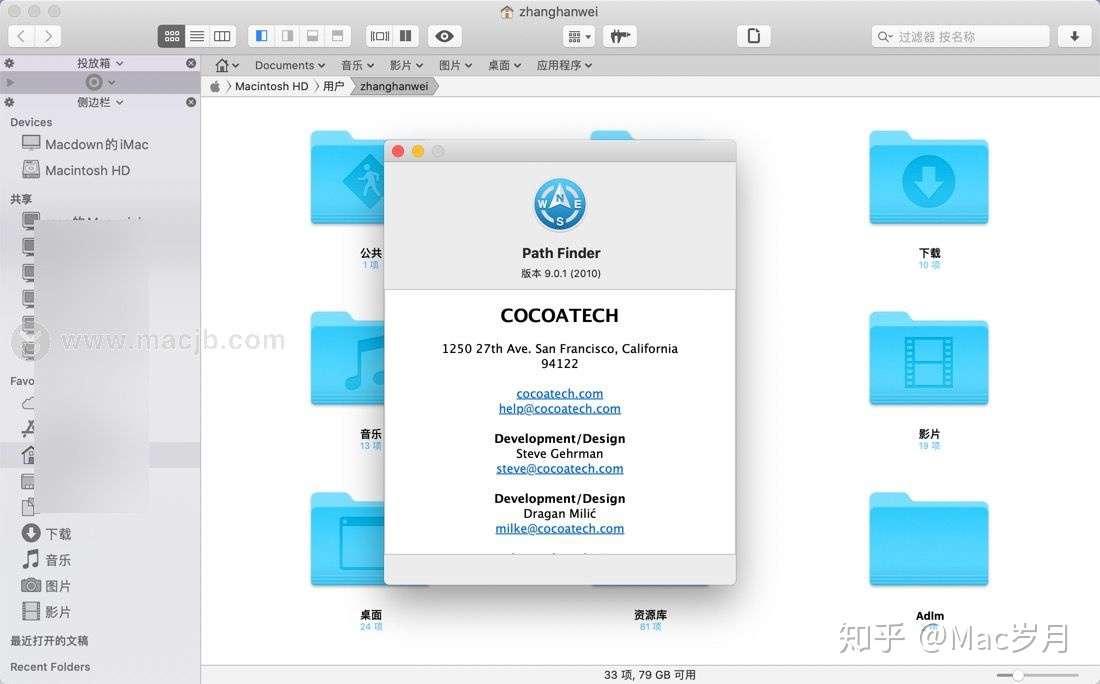Select the 下载 folder in file browser
This screenshot has width=1100, height=684.
click(x=929, y=178)
